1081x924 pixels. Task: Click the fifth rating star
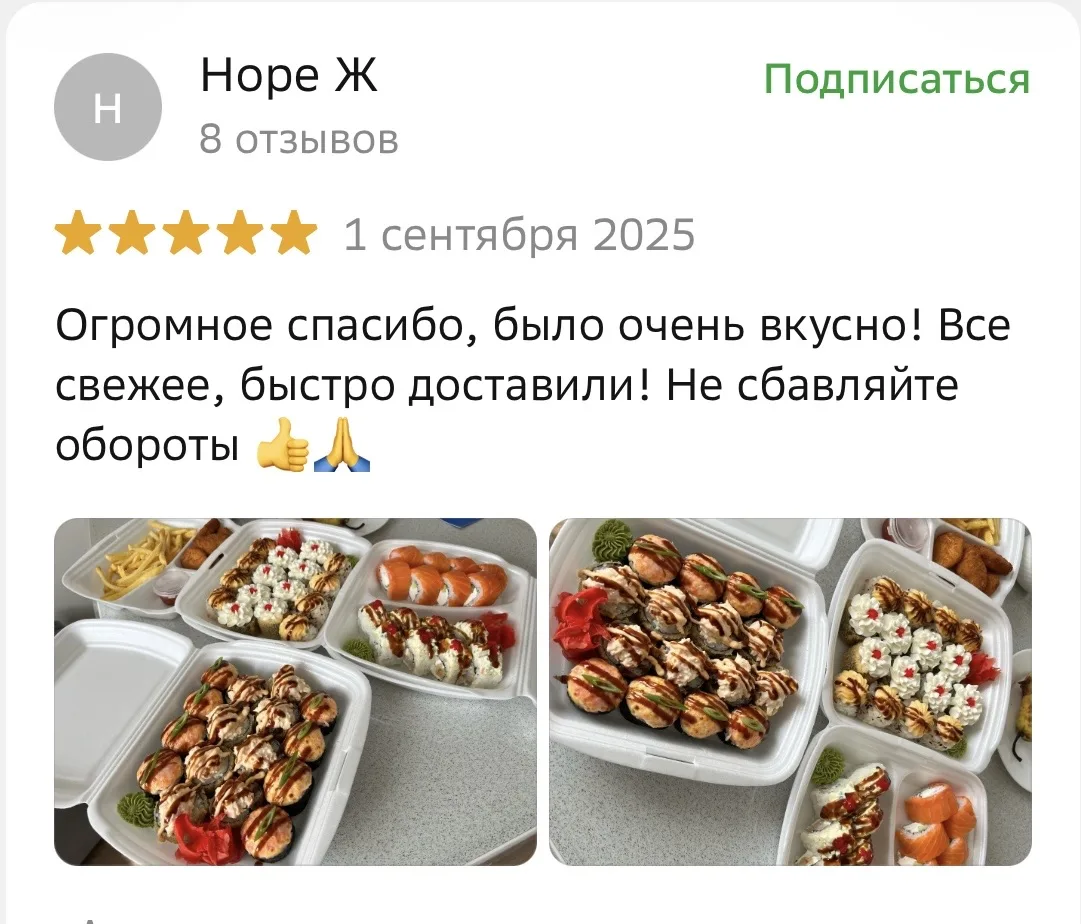click(293, 233)
